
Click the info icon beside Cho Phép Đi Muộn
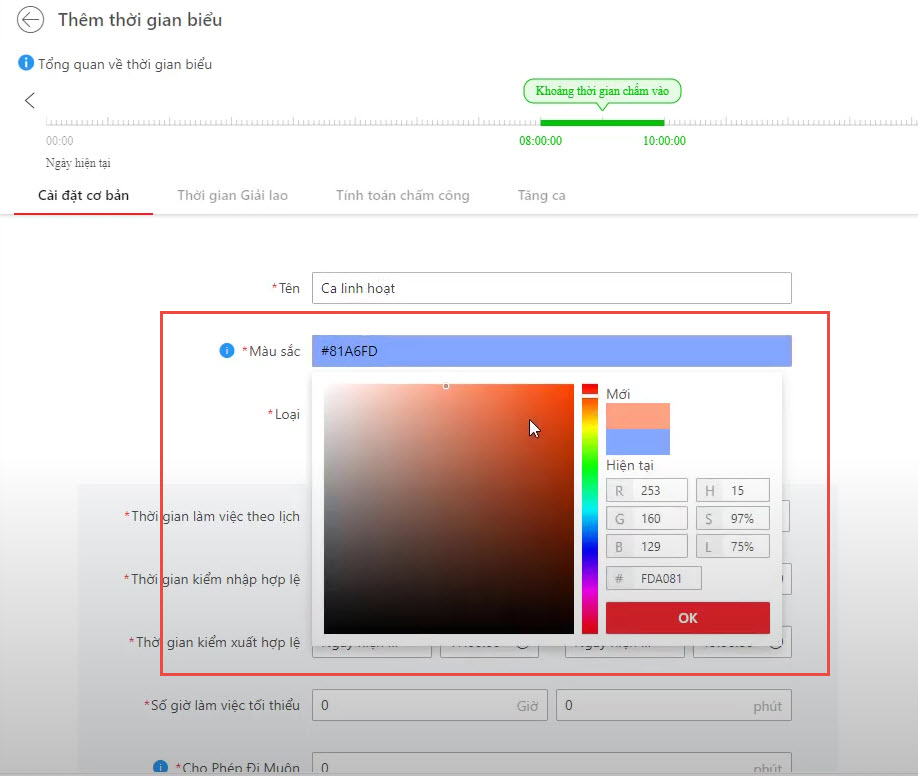point(160,767)
